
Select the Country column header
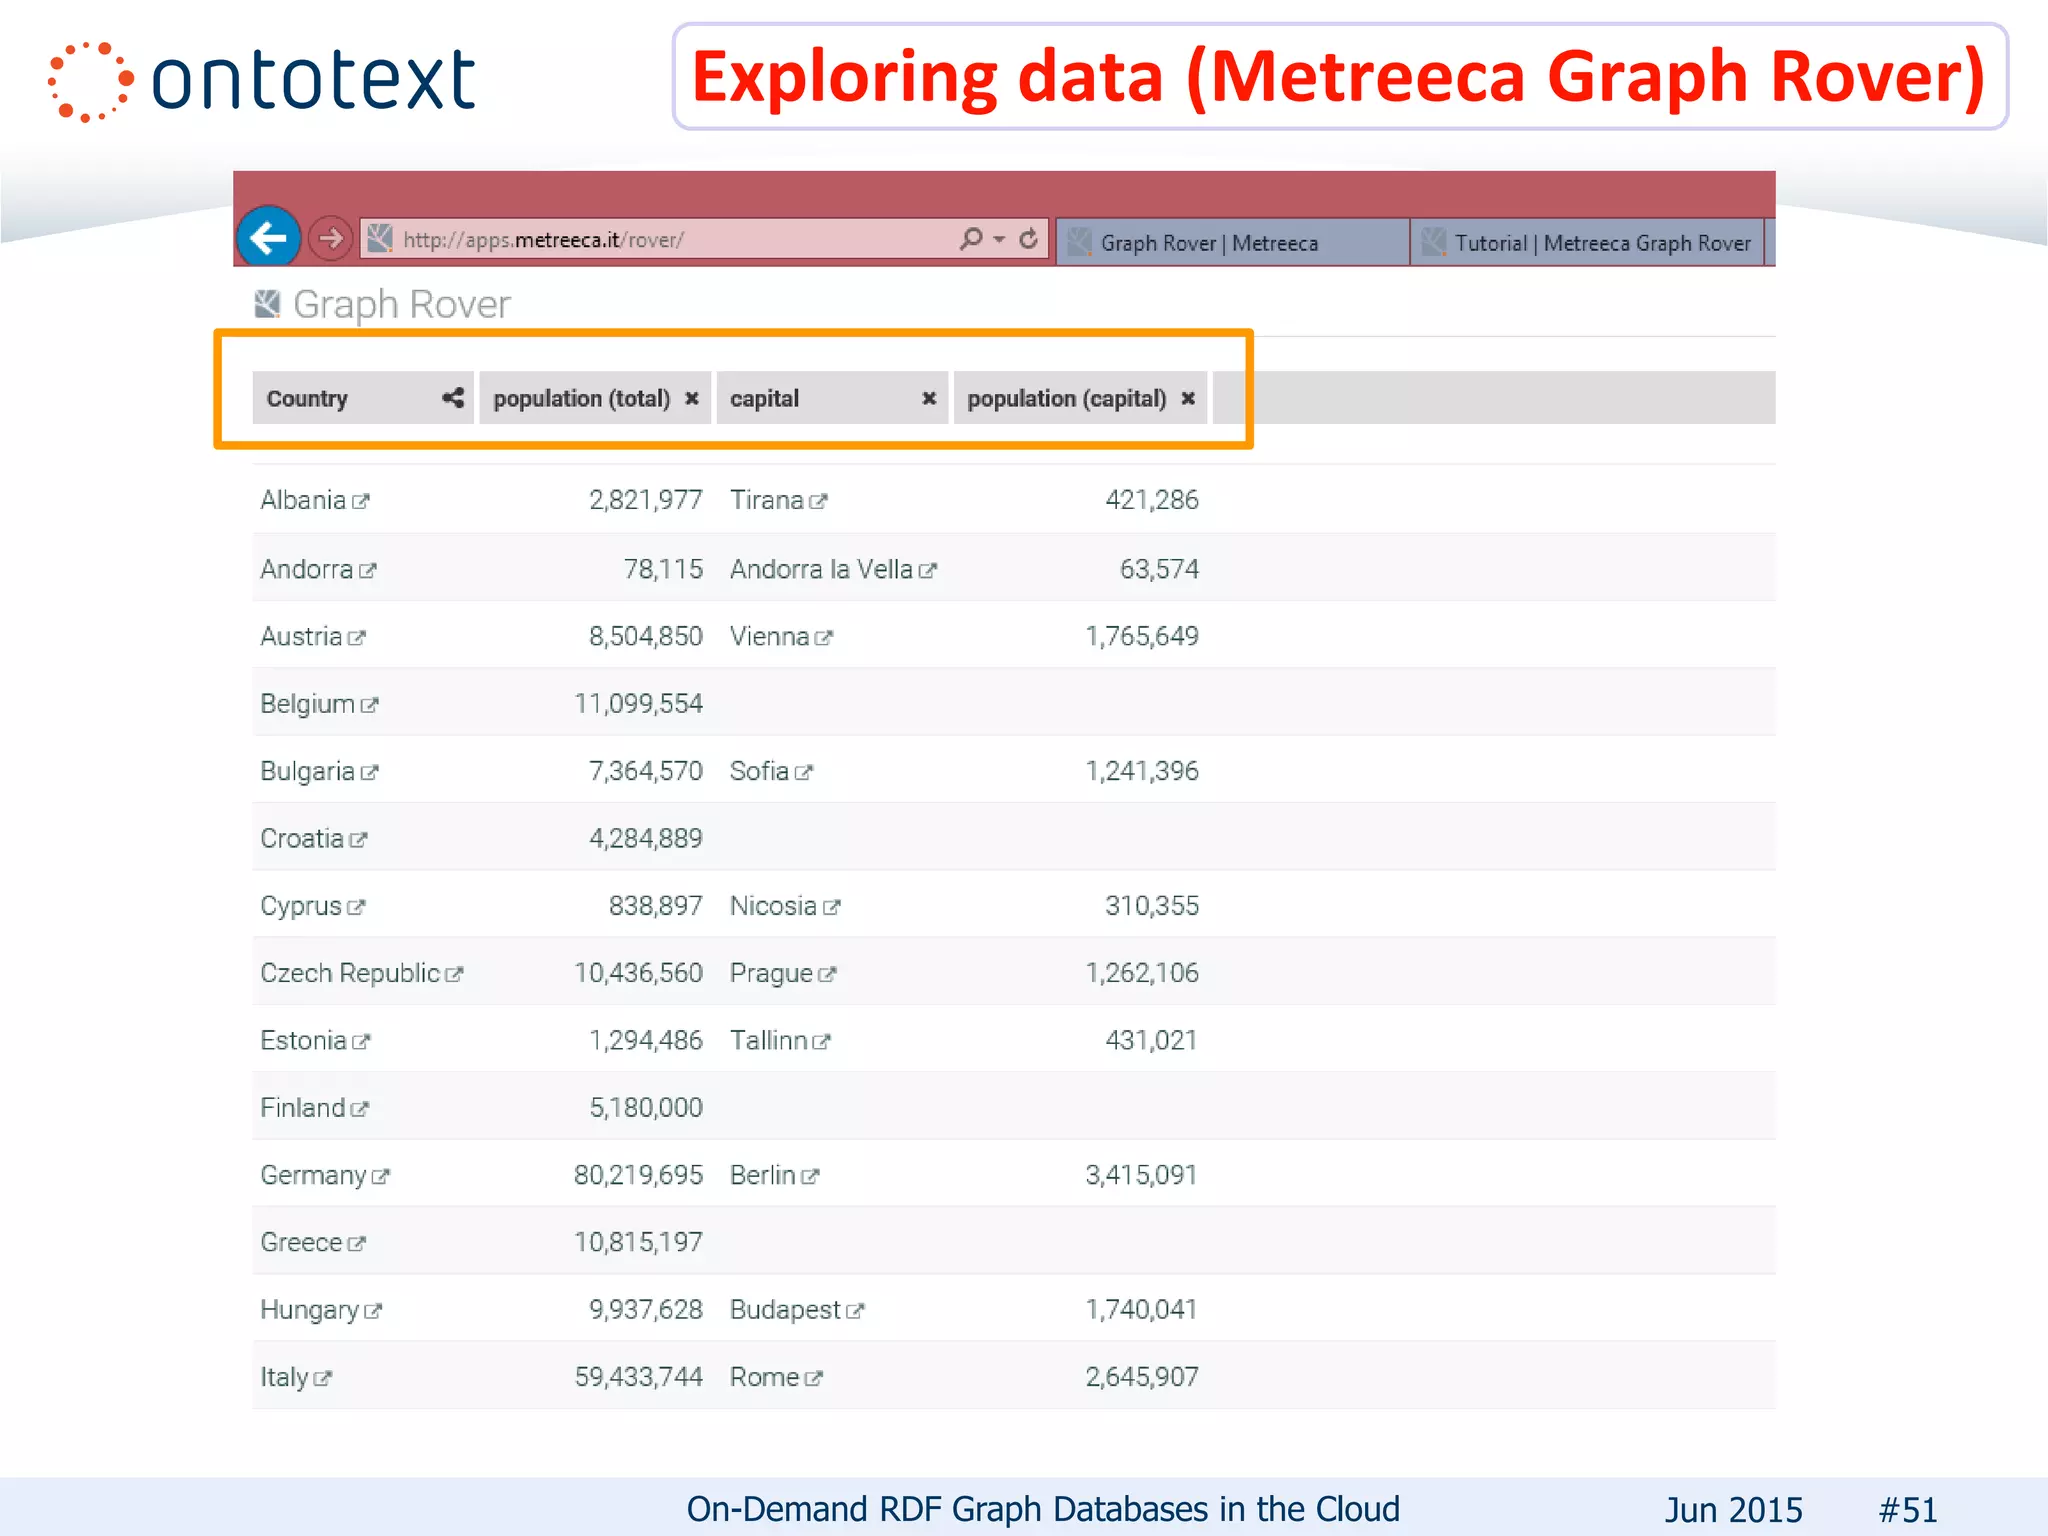click(363, 398)
